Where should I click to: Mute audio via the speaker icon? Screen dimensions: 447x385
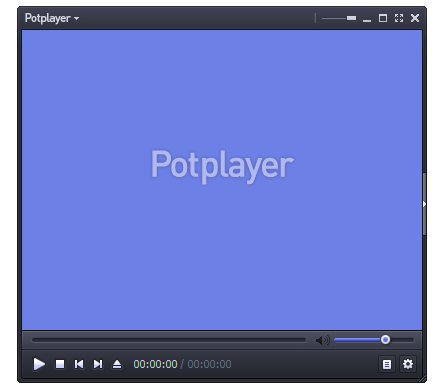[322, 340]
